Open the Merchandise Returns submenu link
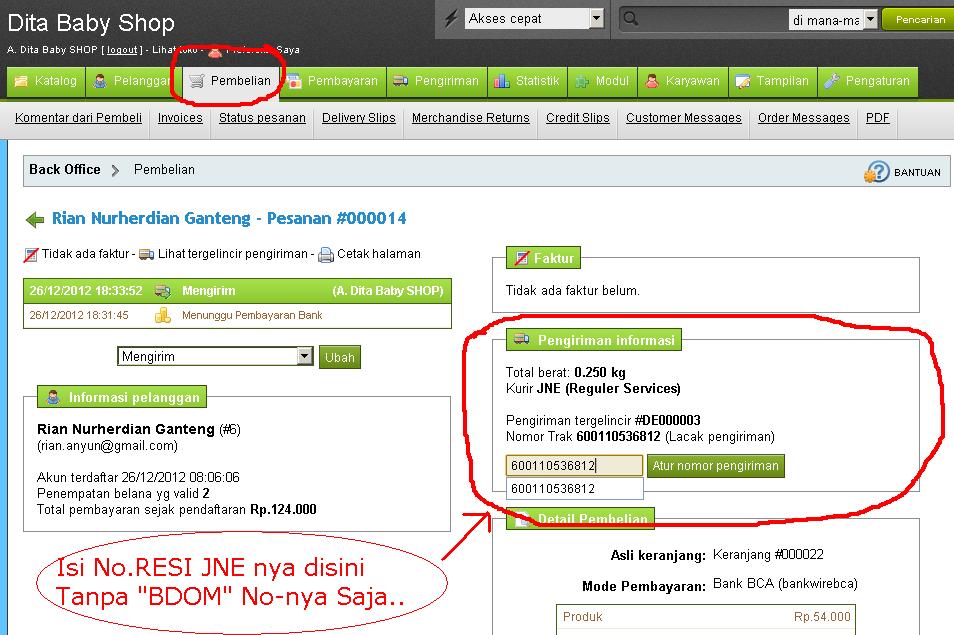954x635 pixels. [470, 117]
